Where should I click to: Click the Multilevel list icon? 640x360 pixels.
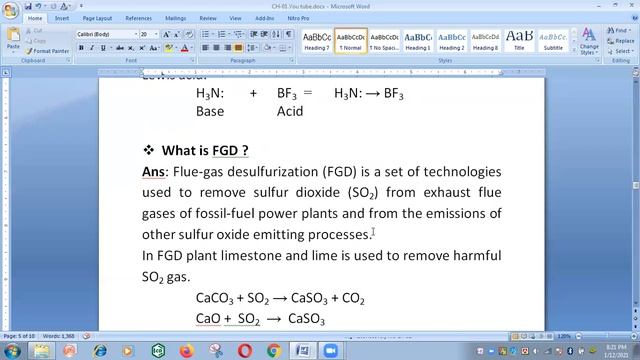pos(238,34)
